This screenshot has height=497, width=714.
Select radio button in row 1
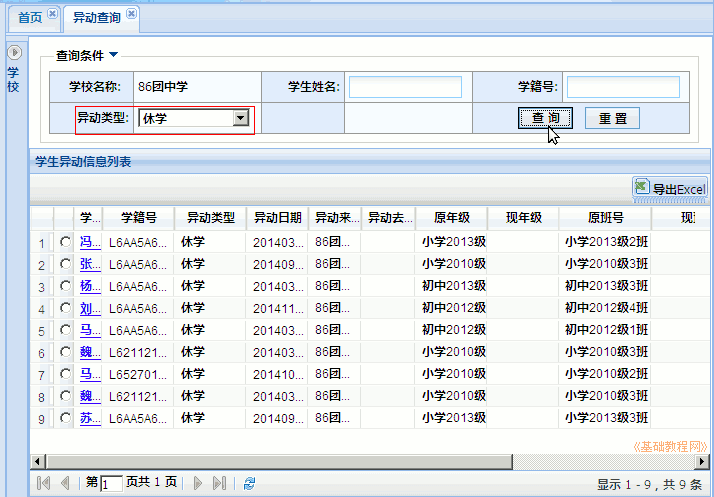[66, 242]
